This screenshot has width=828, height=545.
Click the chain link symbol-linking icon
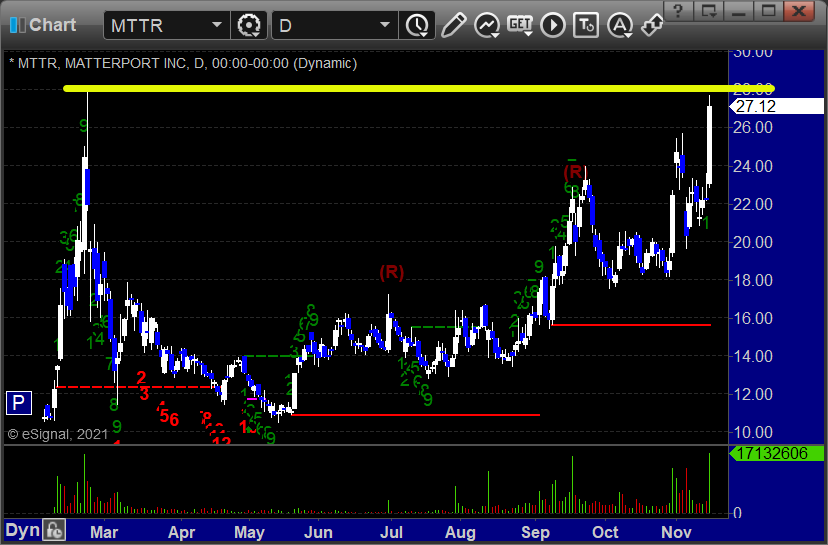click(x=652, y=25)
